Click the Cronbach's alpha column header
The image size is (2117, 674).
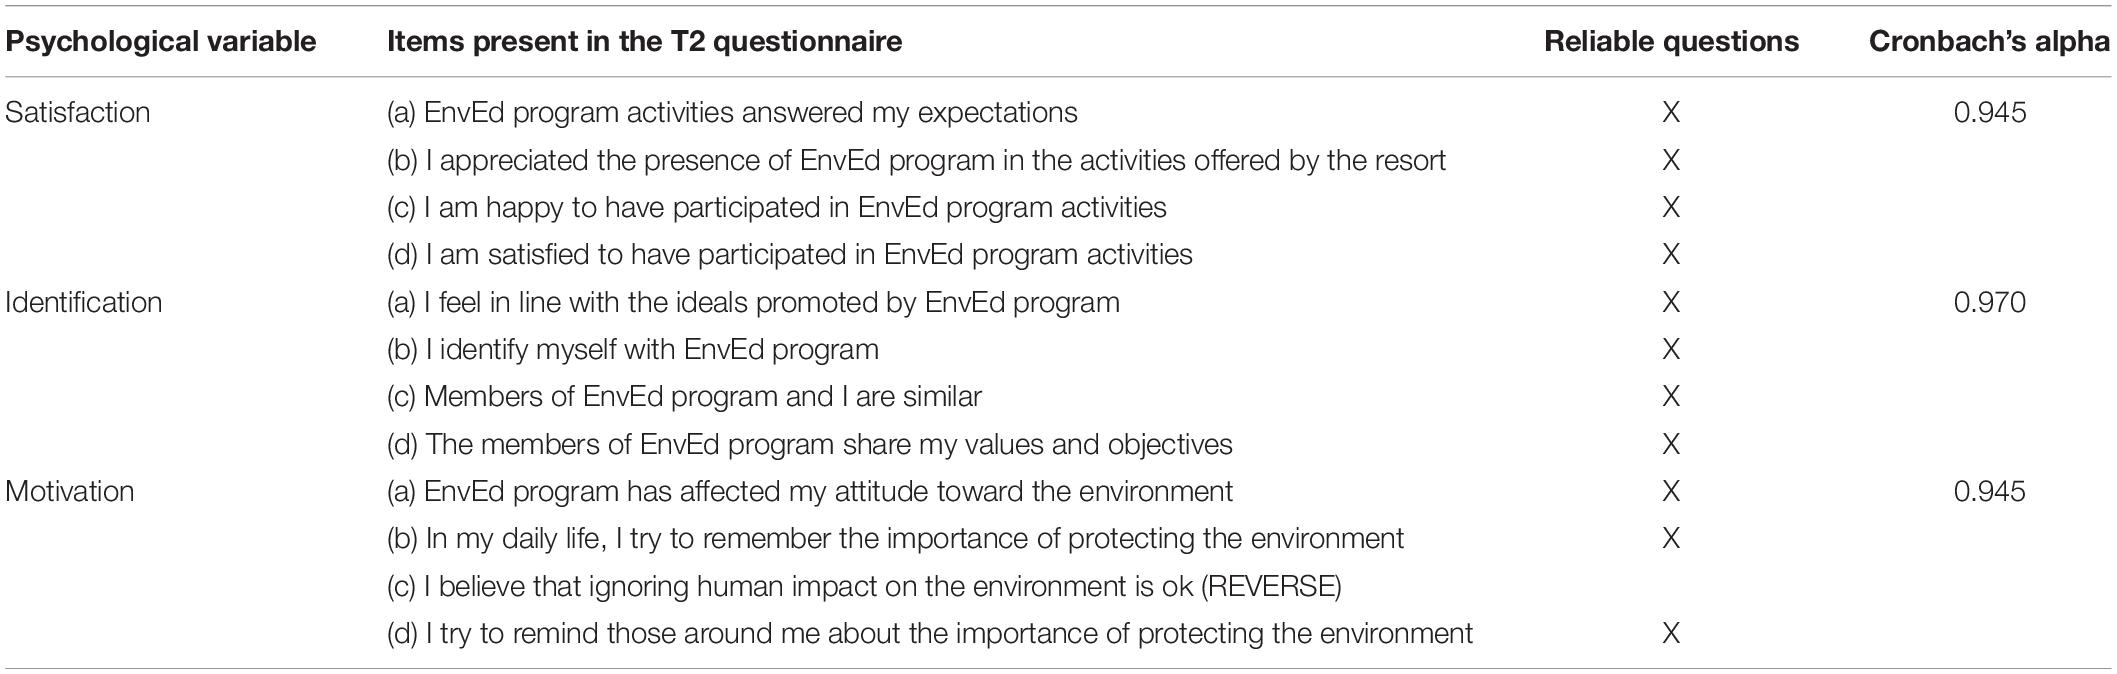tap(1990, 41)
